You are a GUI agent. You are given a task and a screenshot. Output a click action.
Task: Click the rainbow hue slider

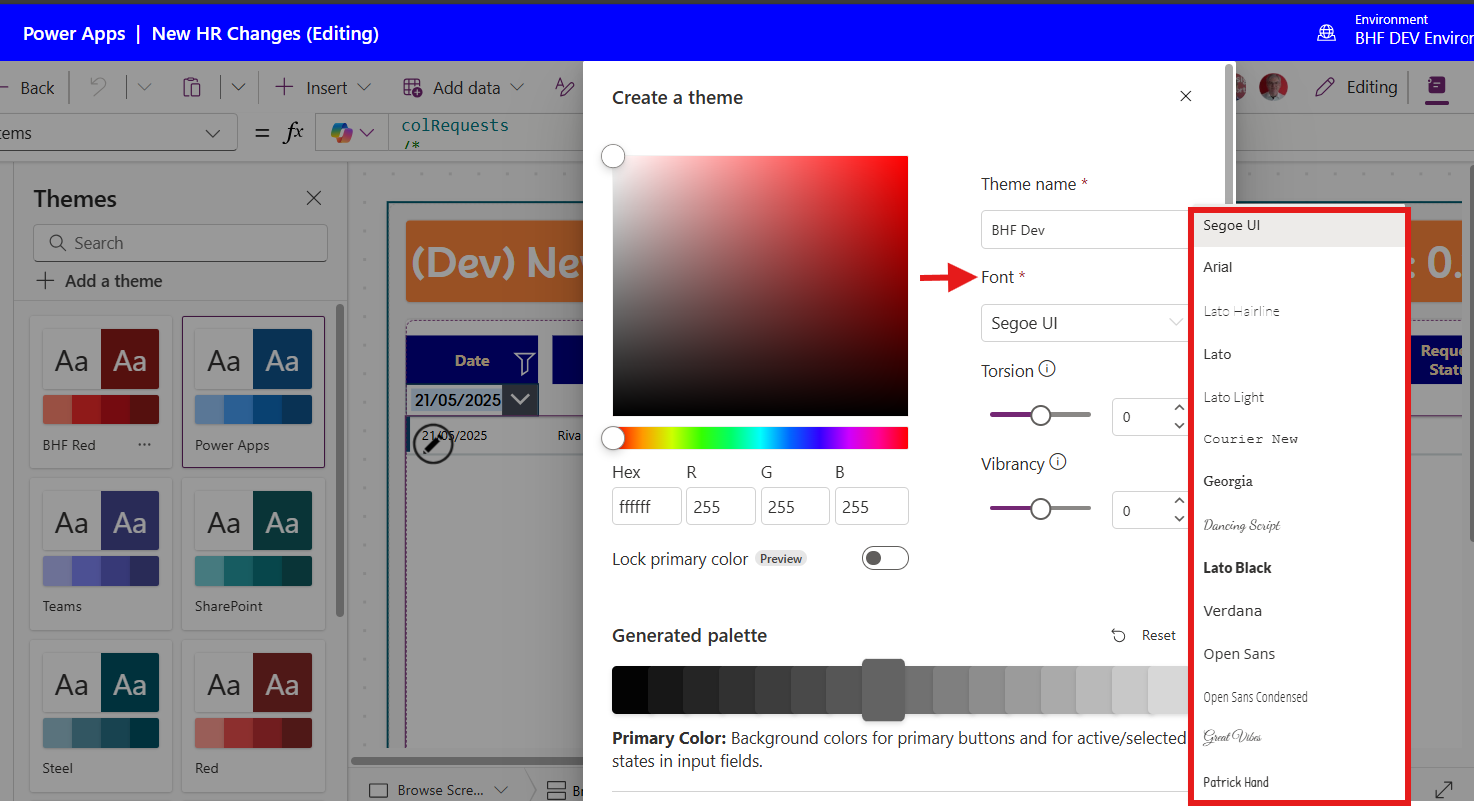[x=760, y=438]
